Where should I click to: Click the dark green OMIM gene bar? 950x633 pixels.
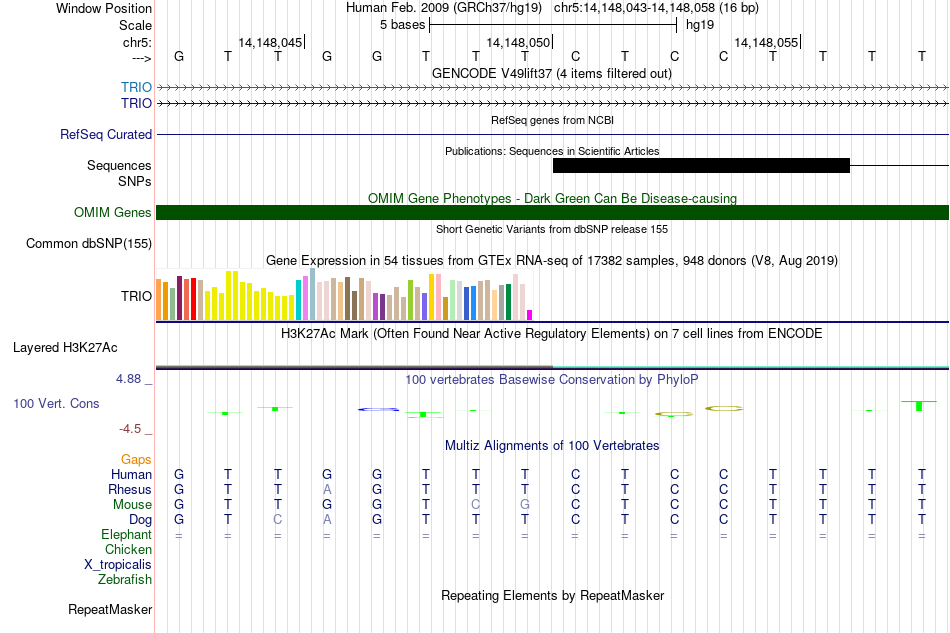click(552, 213)
